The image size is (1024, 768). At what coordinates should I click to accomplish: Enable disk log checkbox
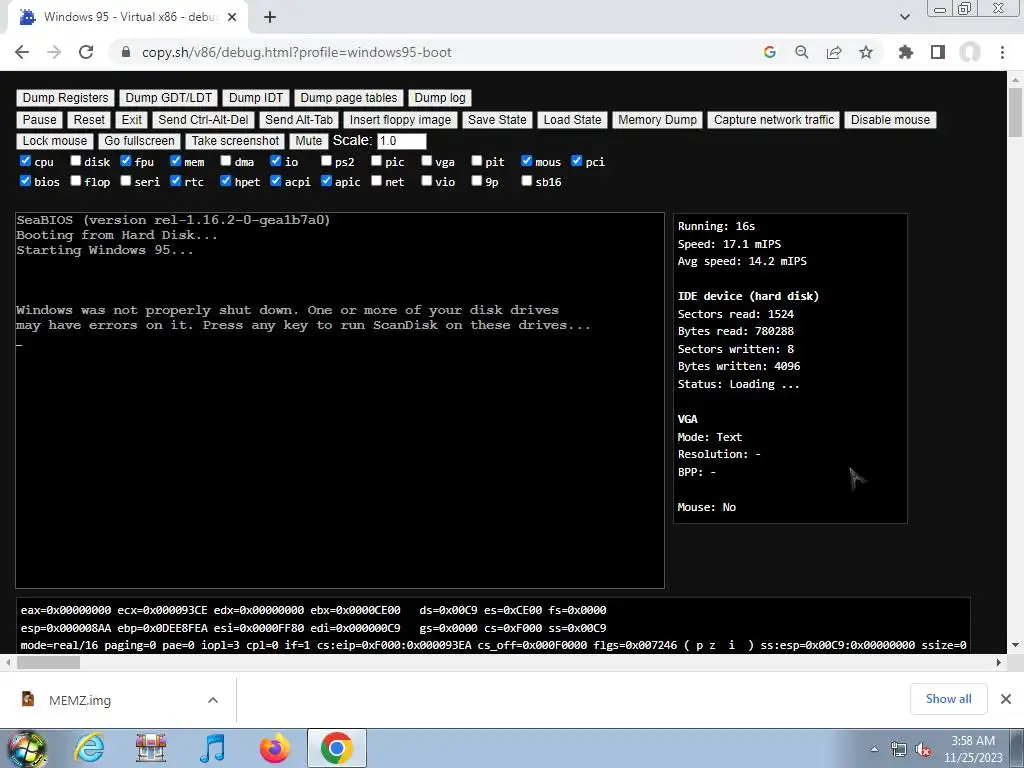pos(76,161)
